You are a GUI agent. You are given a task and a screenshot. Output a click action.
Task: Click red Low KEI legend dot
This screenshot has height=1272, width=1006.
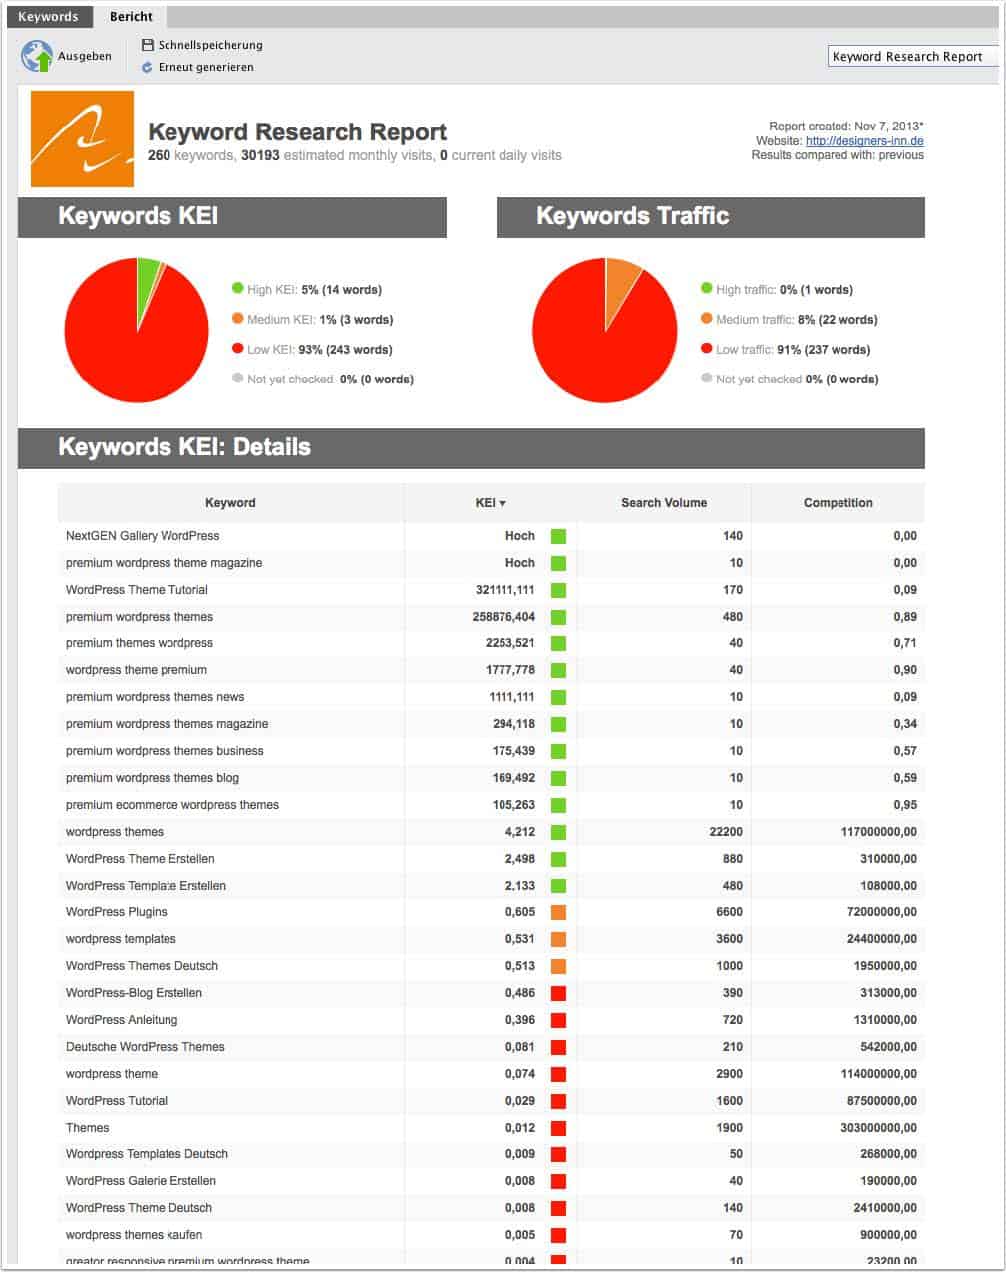coord(238,348)
